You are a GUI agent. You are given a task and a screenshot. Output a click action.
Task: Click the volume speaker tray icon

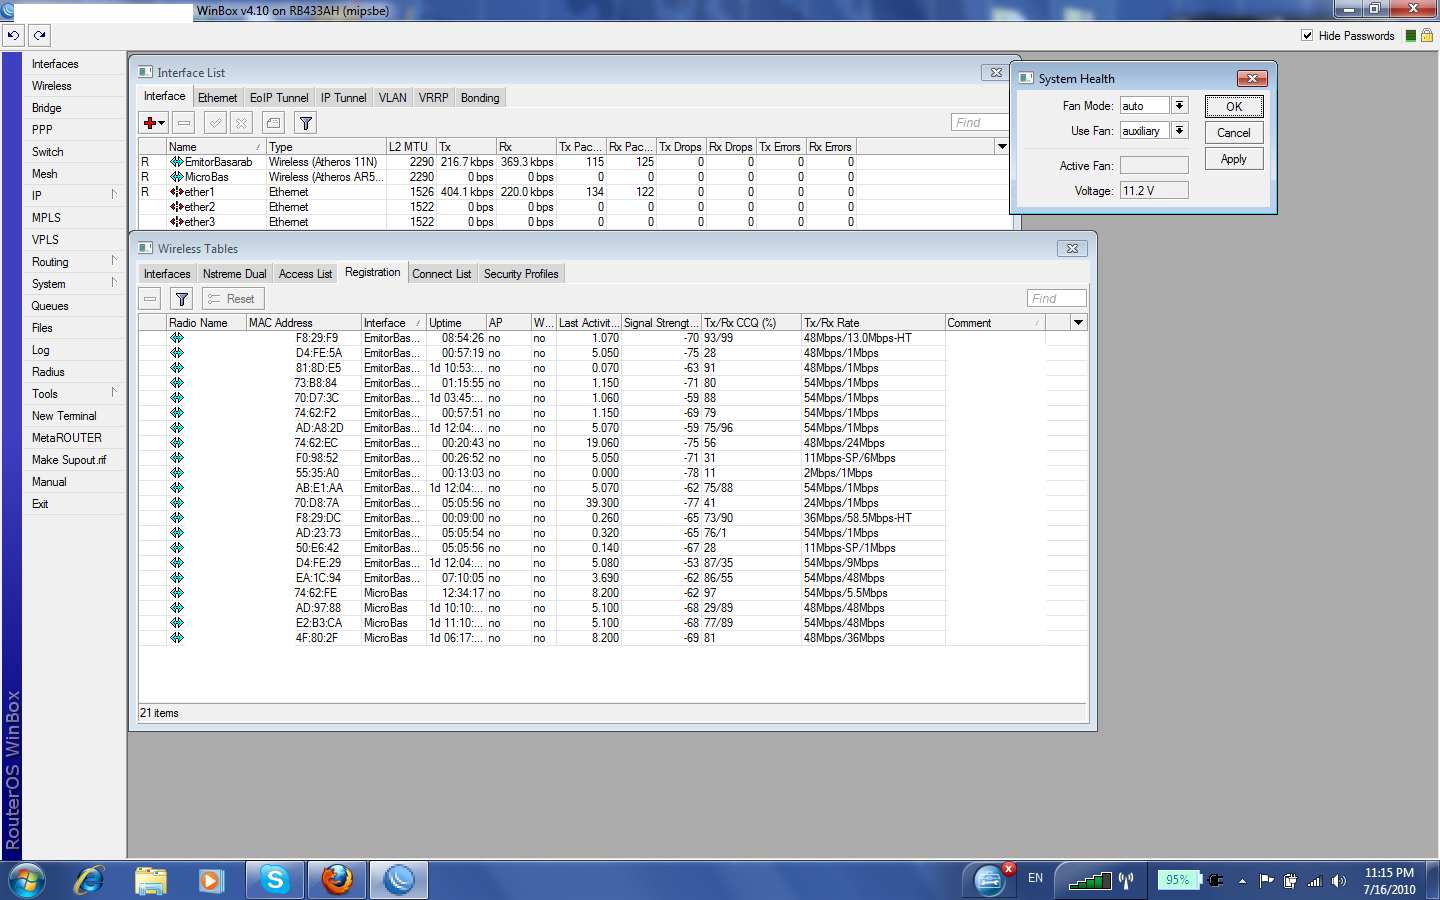point(1339,881)
